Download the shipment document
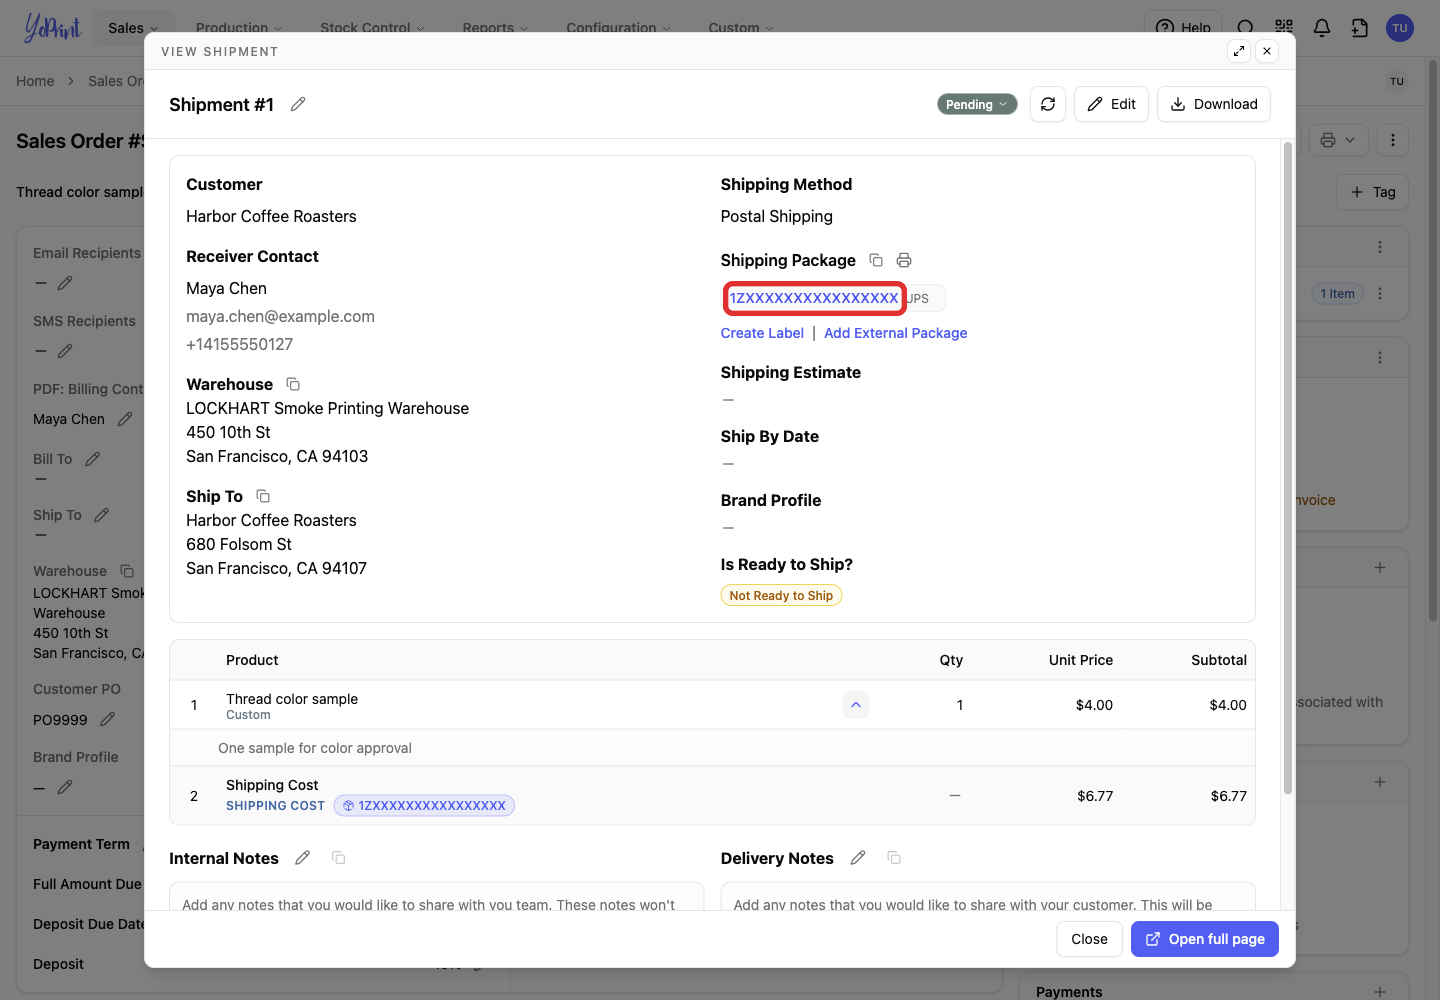 click(x=1214, y=104)
